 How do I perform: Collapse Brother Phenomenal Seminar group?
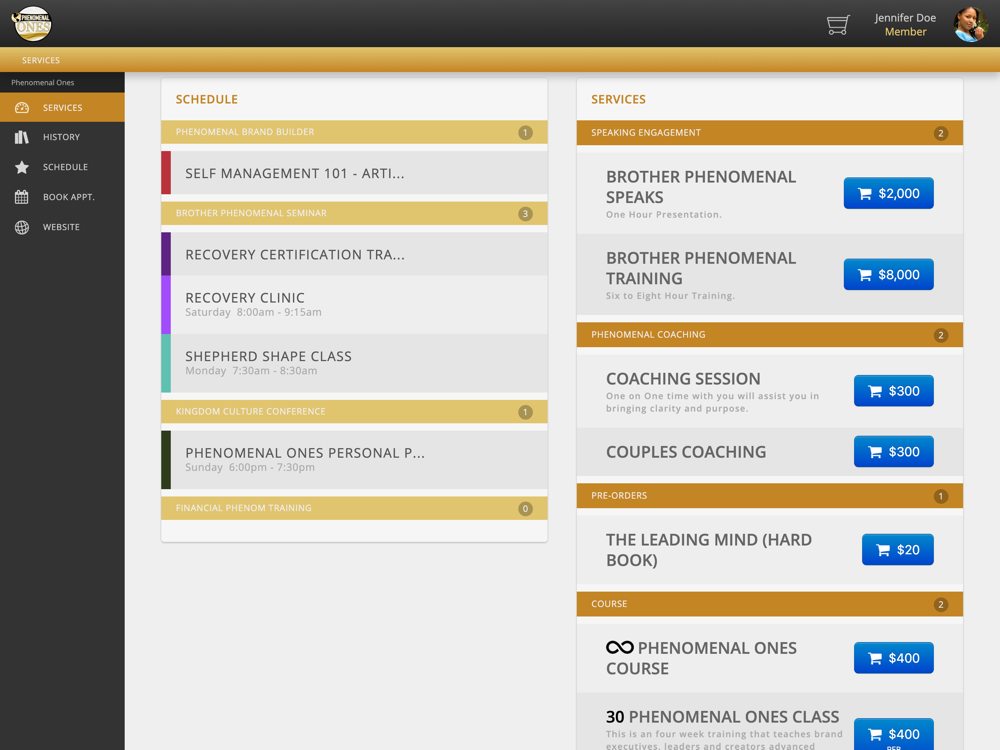[354, 213]
